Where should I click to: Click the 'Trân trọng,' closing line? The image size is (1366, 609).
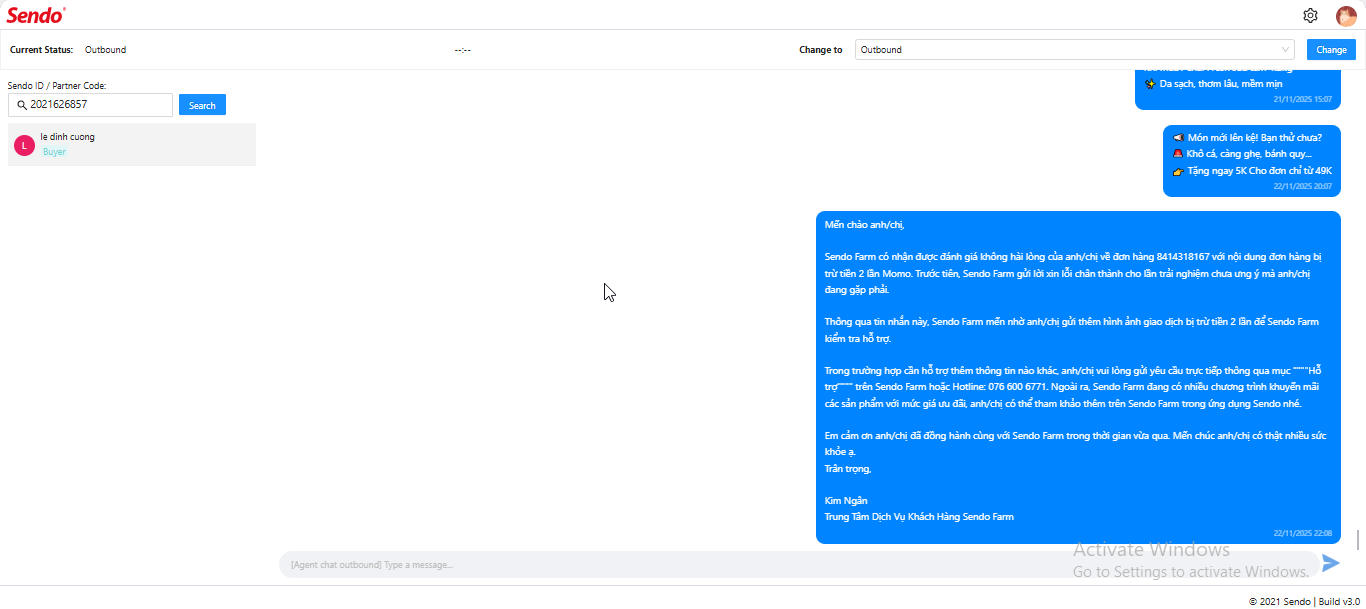coord(848,468)
